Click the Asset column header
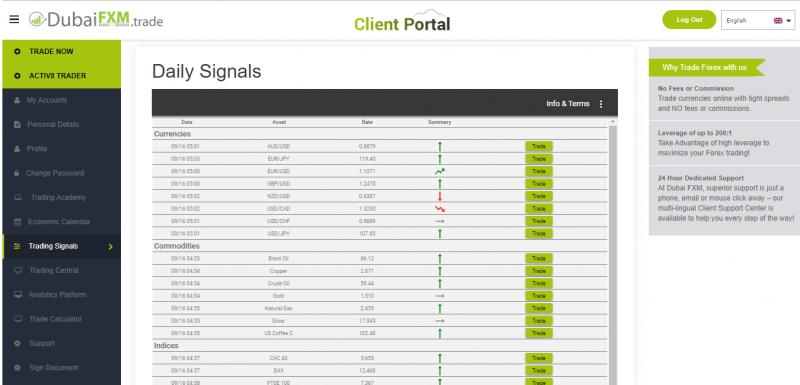The image size is (800, 385). point(279,122)
